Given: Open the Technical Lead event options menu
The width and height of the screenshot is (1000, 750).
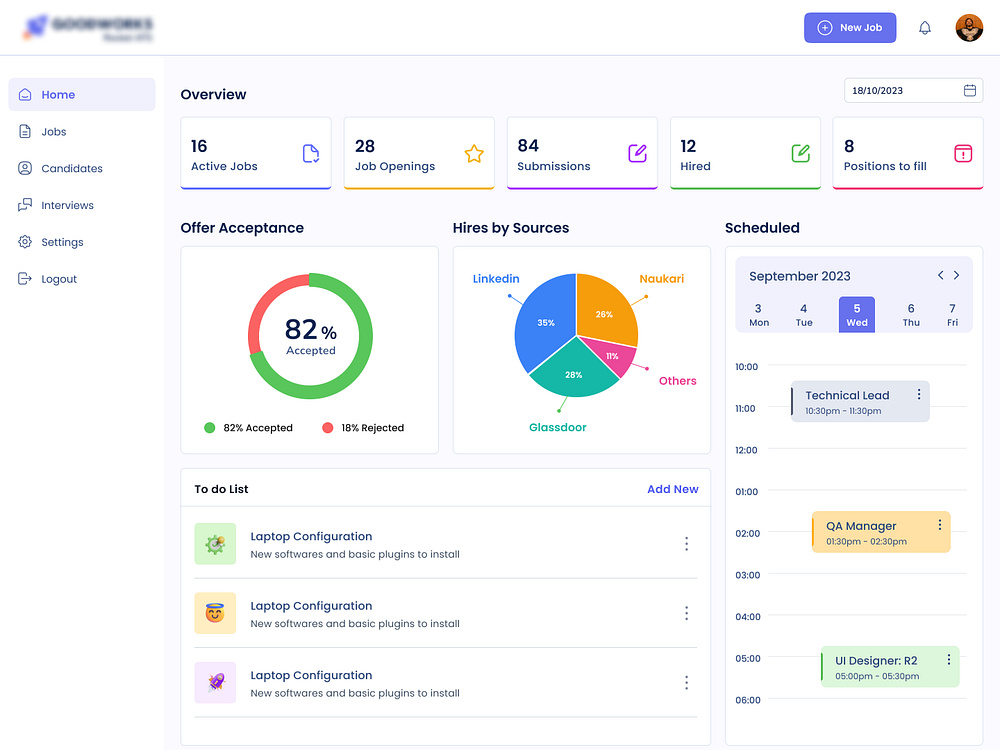Looking at the screenshot, I should 917,395.
